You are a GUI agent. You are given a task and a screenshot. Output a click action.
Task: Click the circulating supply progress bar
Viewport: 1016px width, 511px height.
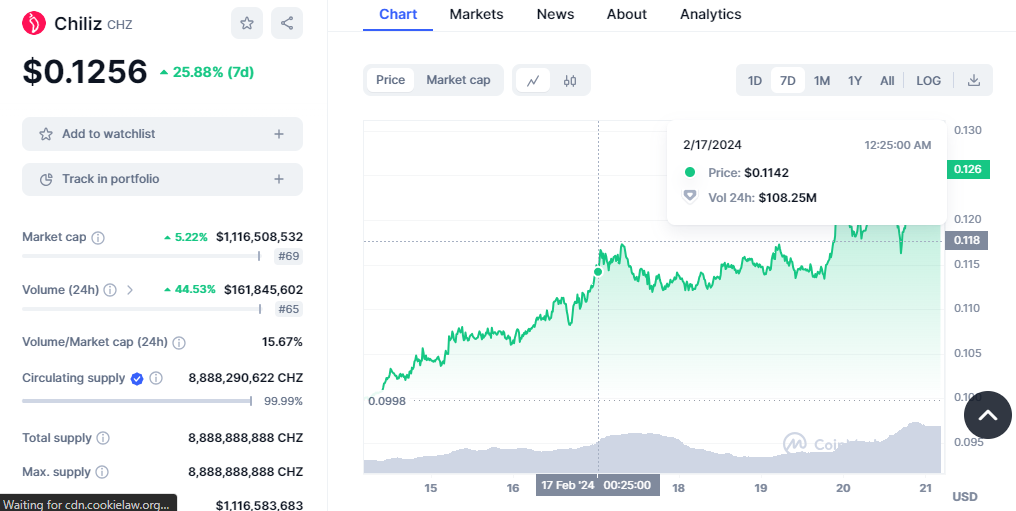tap(137, 402)
